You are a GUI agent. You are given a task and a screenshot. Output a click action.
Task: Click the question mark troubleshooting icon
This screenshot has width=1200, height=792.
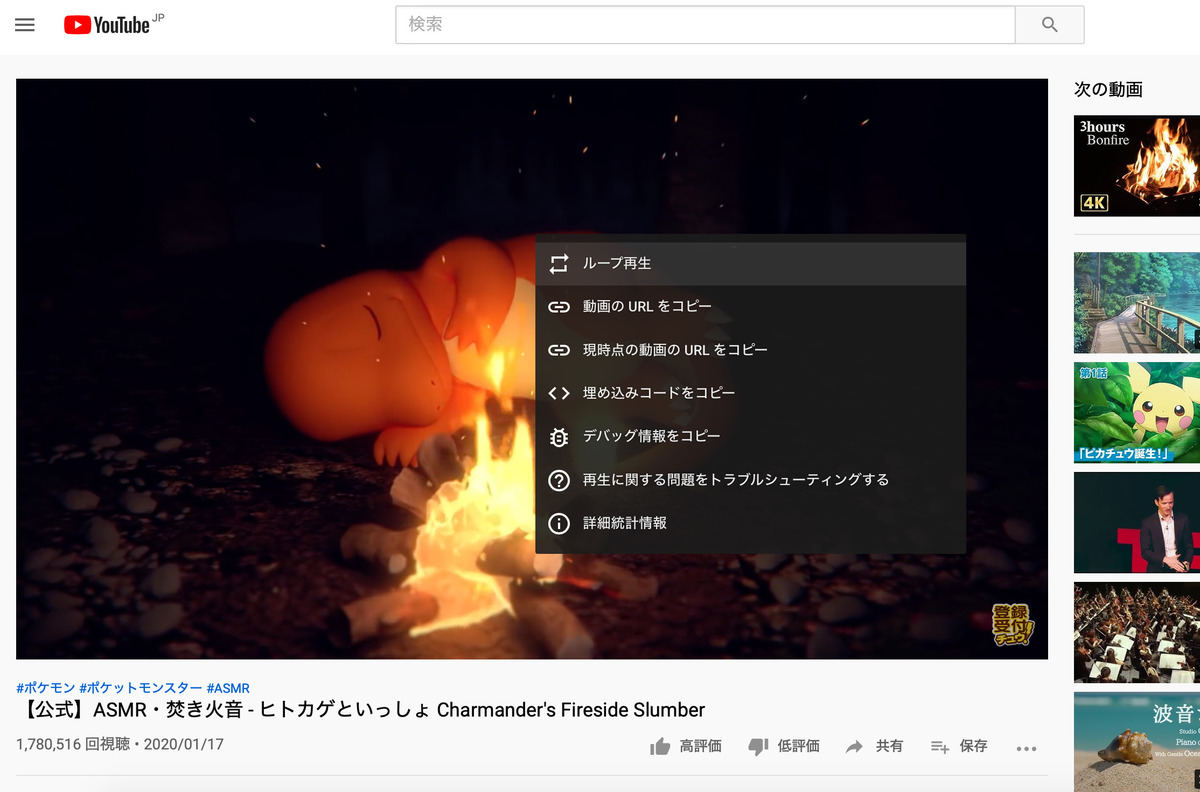(559, 480)
